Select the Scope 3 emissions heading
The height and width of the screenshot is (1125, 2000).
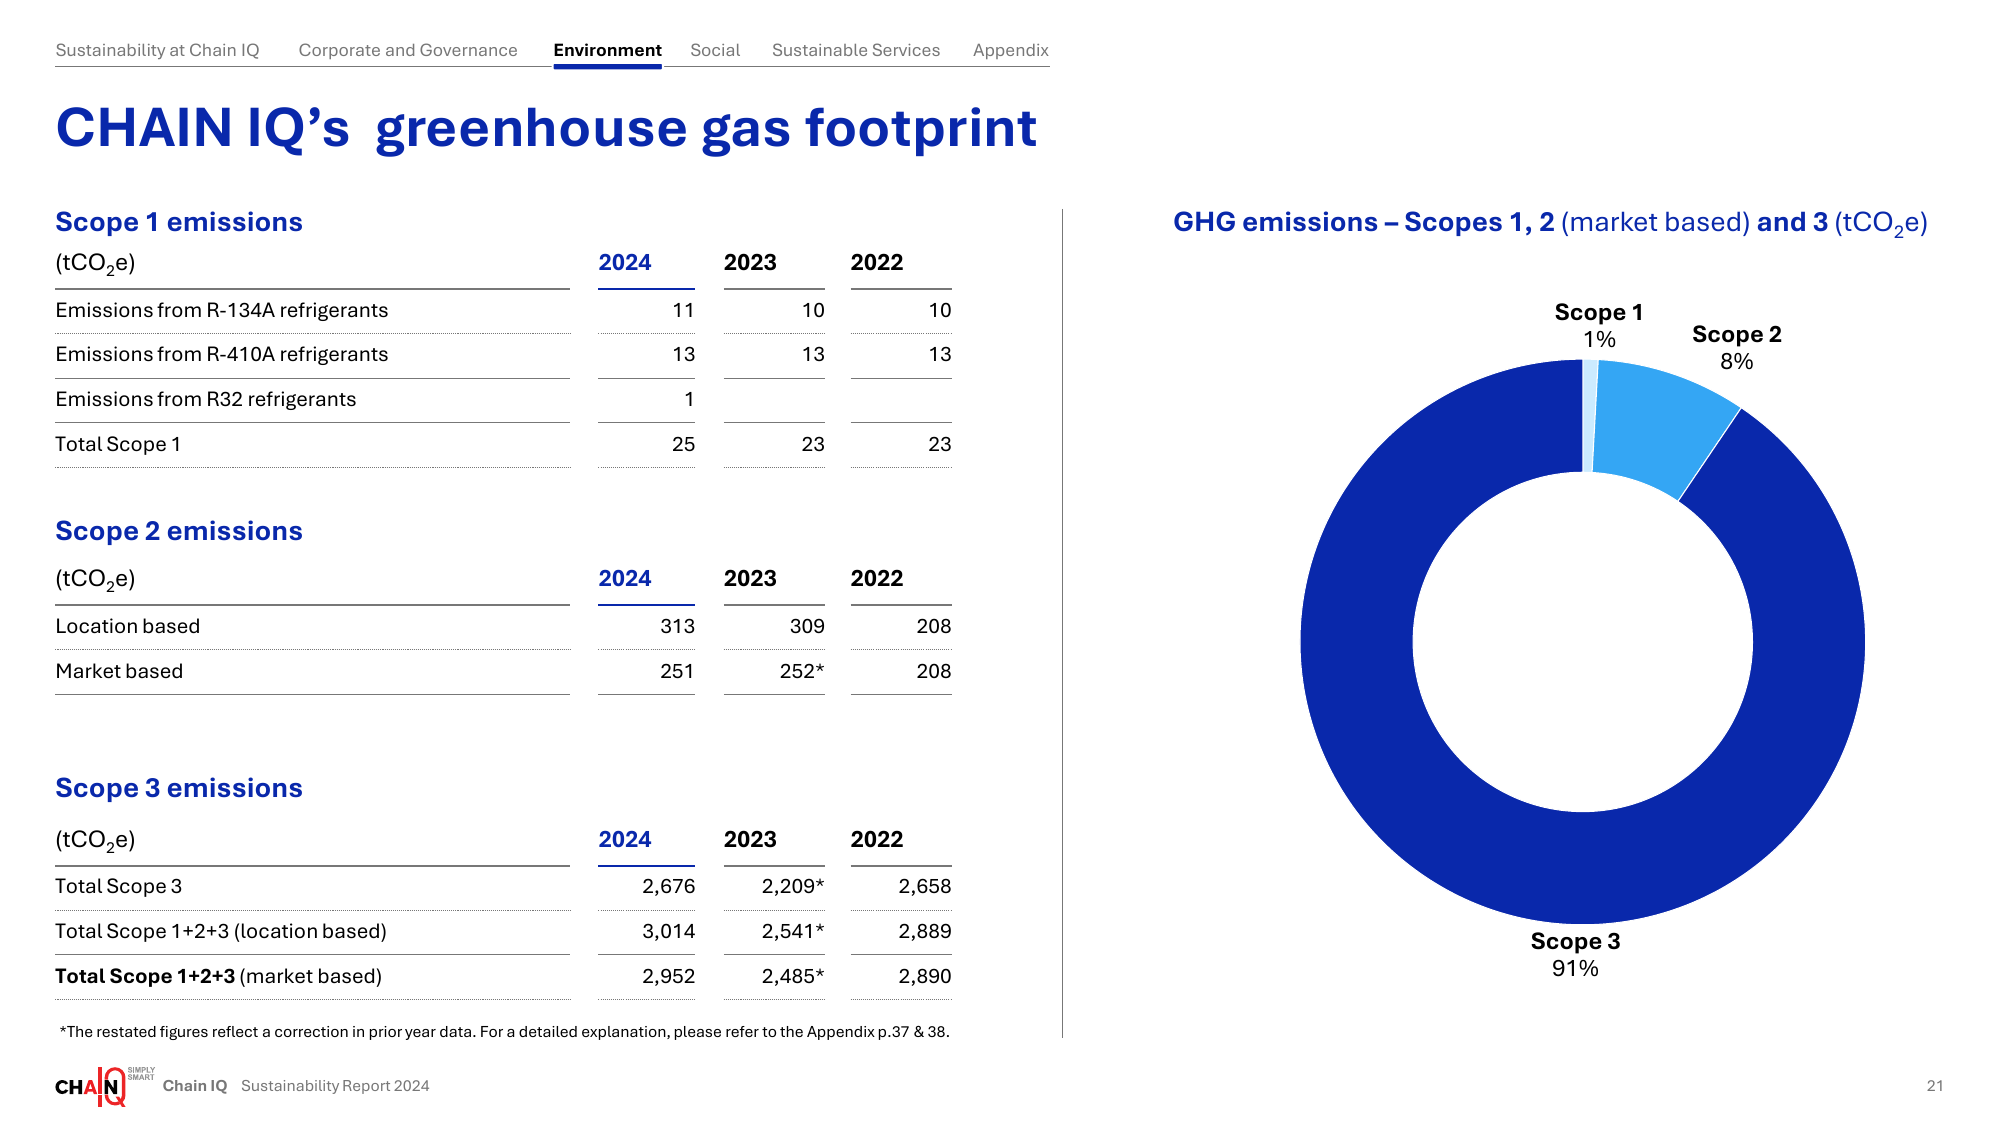[179, 788]
